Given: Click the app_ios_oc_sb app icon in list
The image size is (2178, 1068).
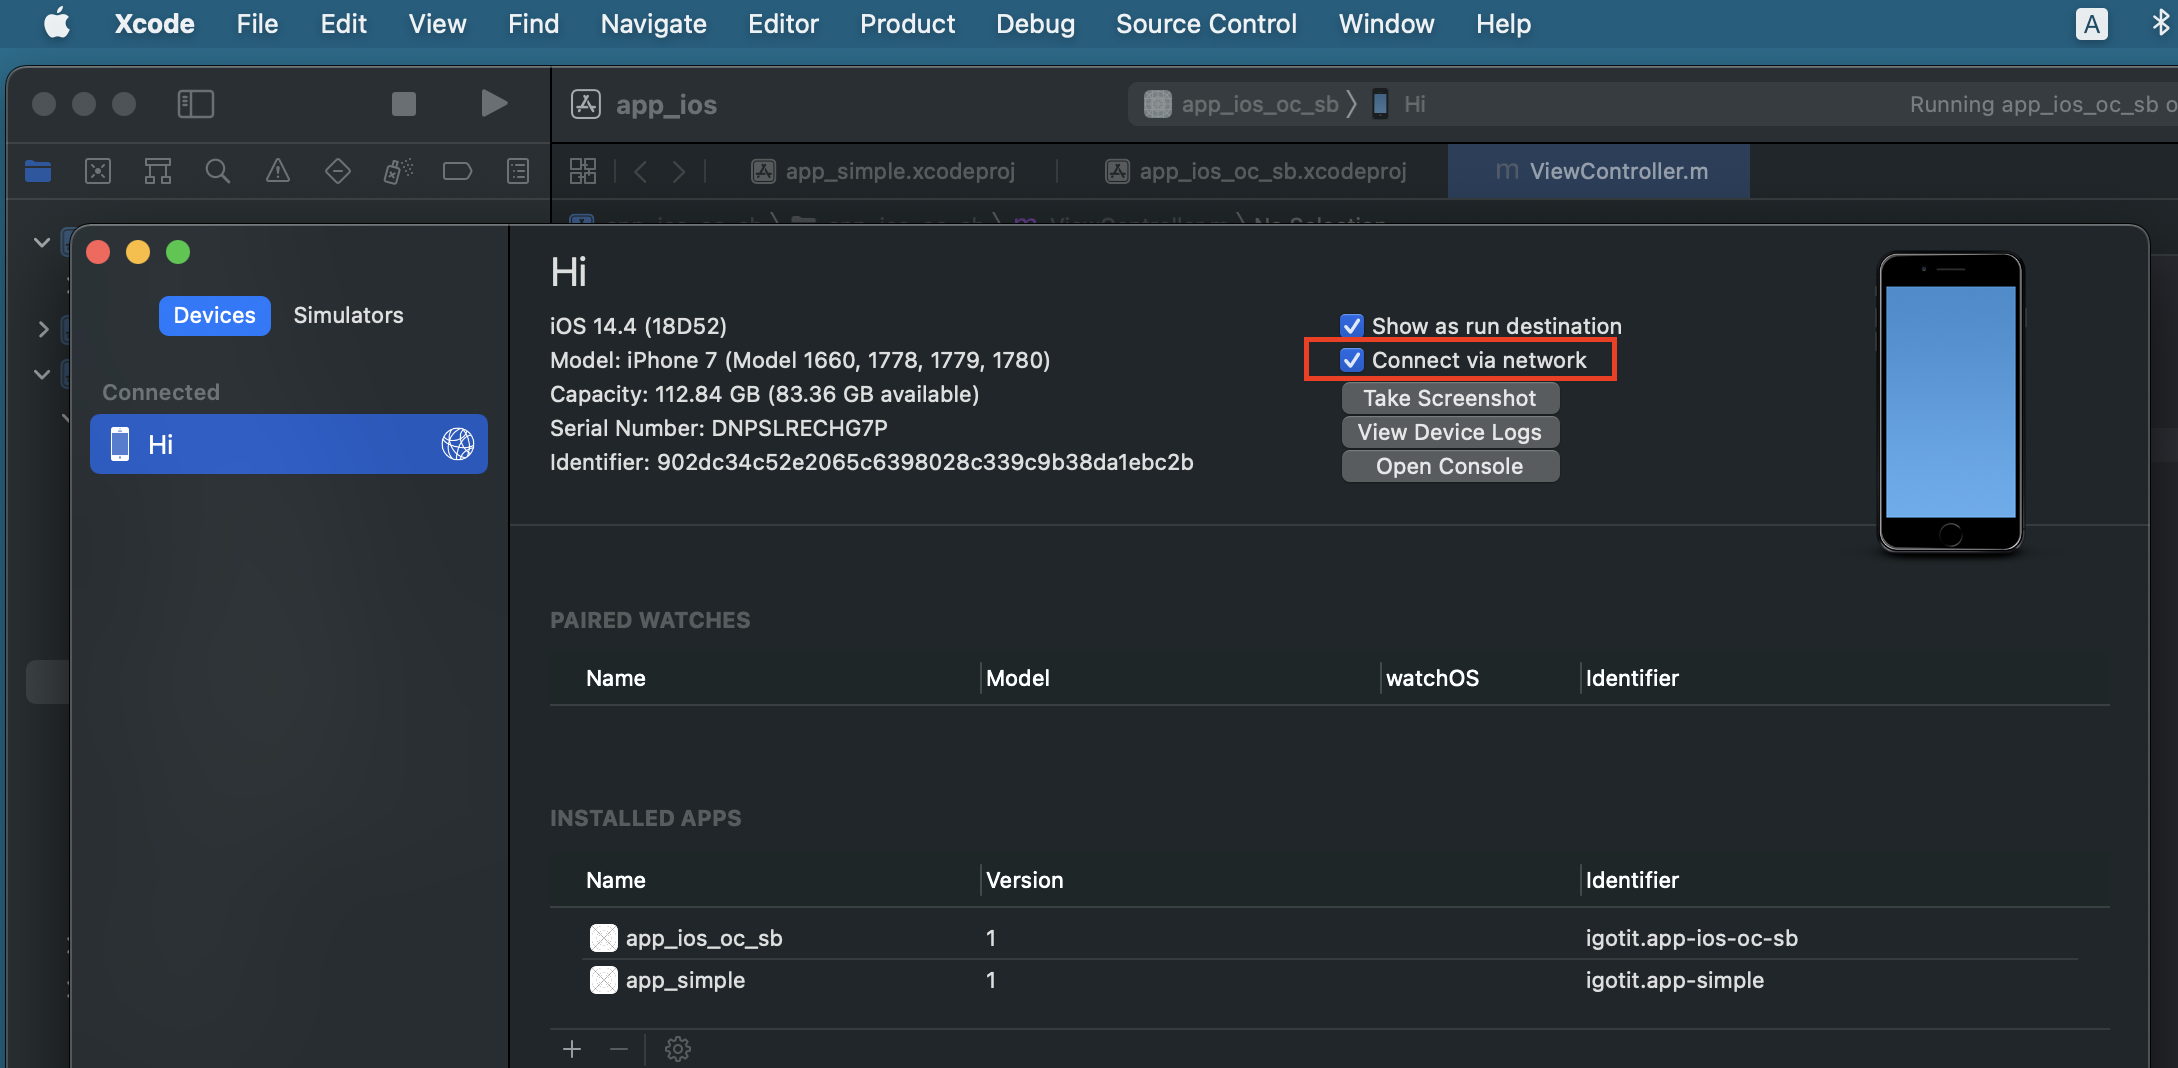Looking at the screenshot, I should pyautogui.click(x=604, y=938).
